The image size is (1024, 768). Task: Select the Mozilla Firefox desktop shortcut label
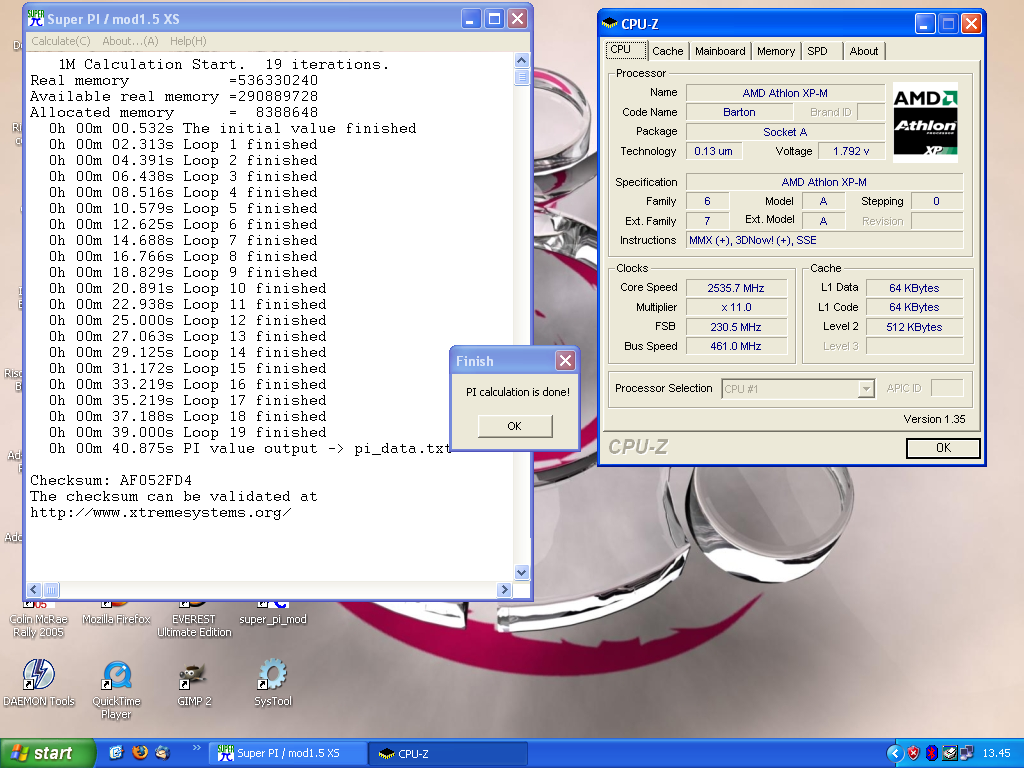point(116,619)
